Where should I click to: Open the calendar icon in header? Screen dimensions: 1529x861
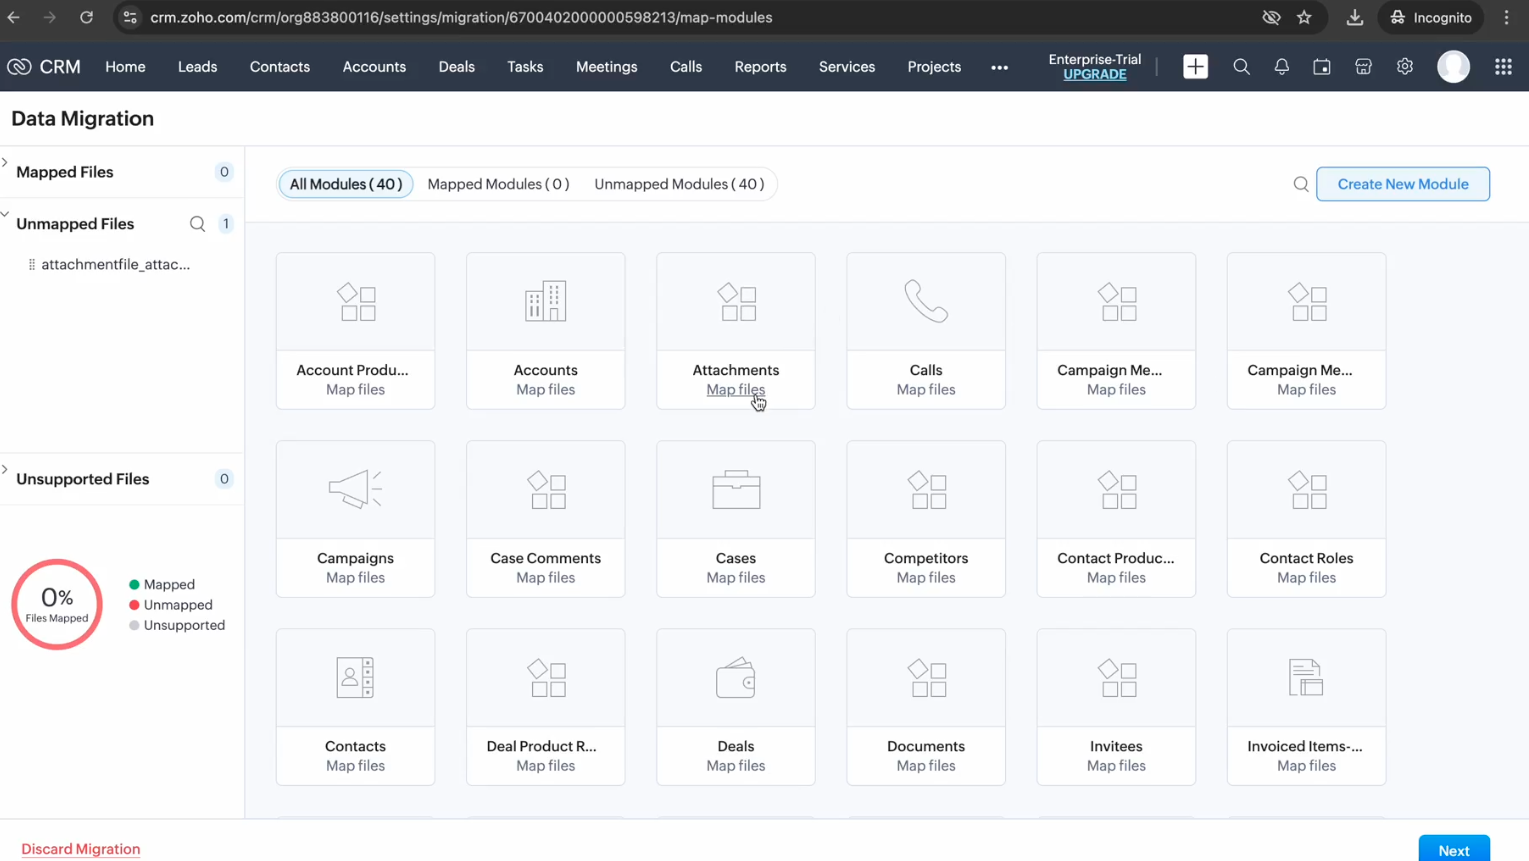1322,67
